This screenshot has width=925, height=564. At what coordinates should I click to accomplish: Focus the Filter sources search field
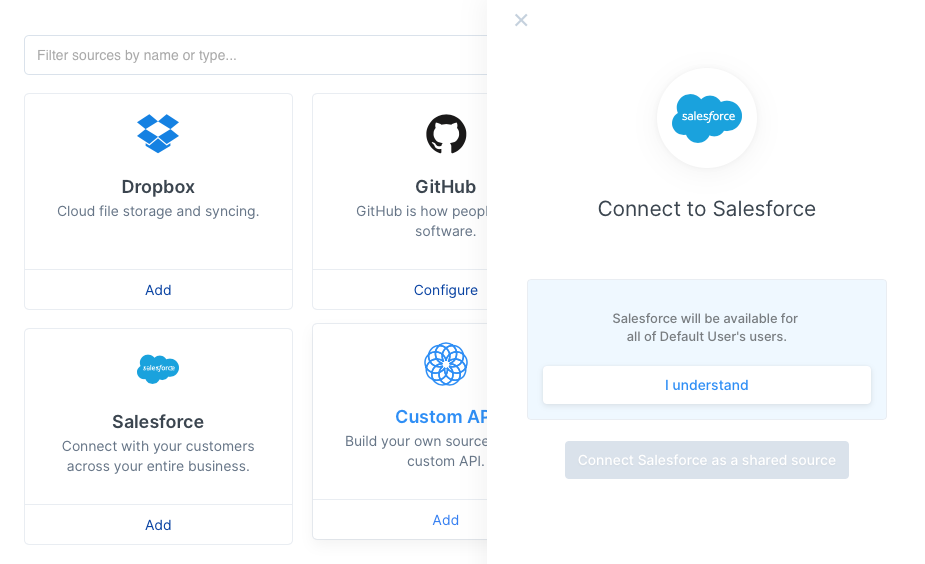coord(255,55)
